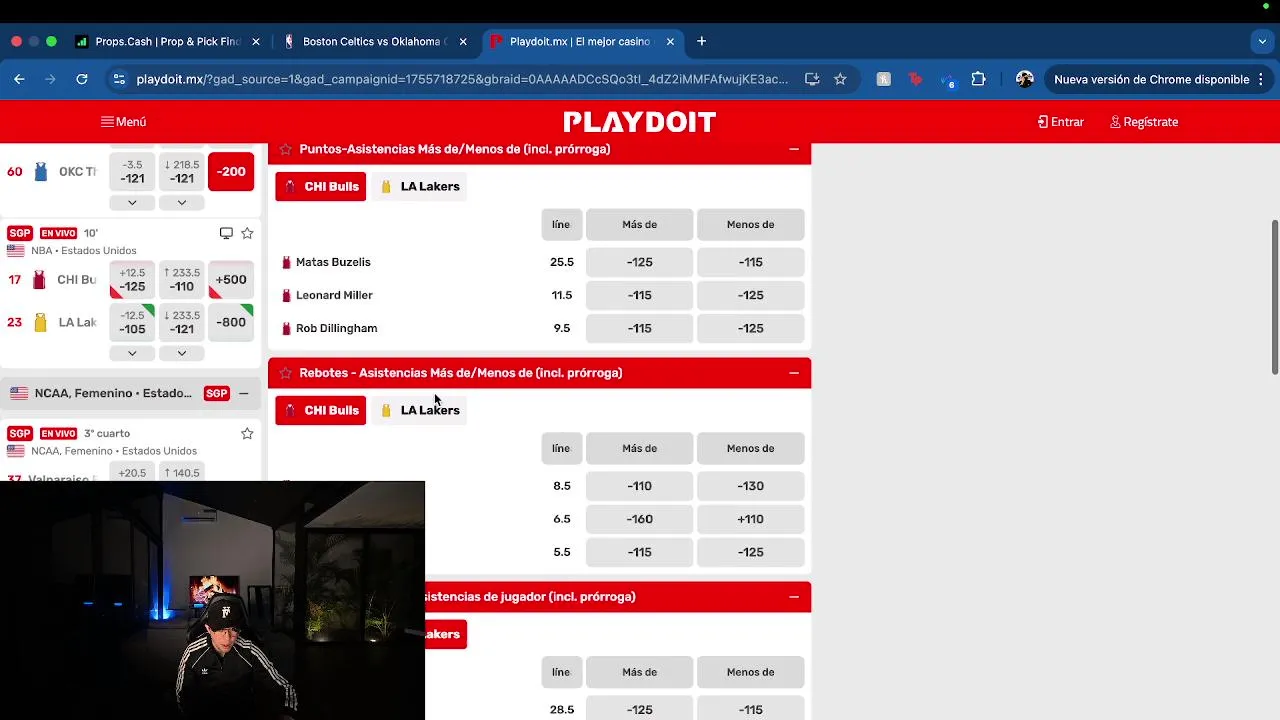The height and width of the screenshot is (720, 1280).
Task: Collapse the Puntos-Asistencias market section
Action: 794,149
